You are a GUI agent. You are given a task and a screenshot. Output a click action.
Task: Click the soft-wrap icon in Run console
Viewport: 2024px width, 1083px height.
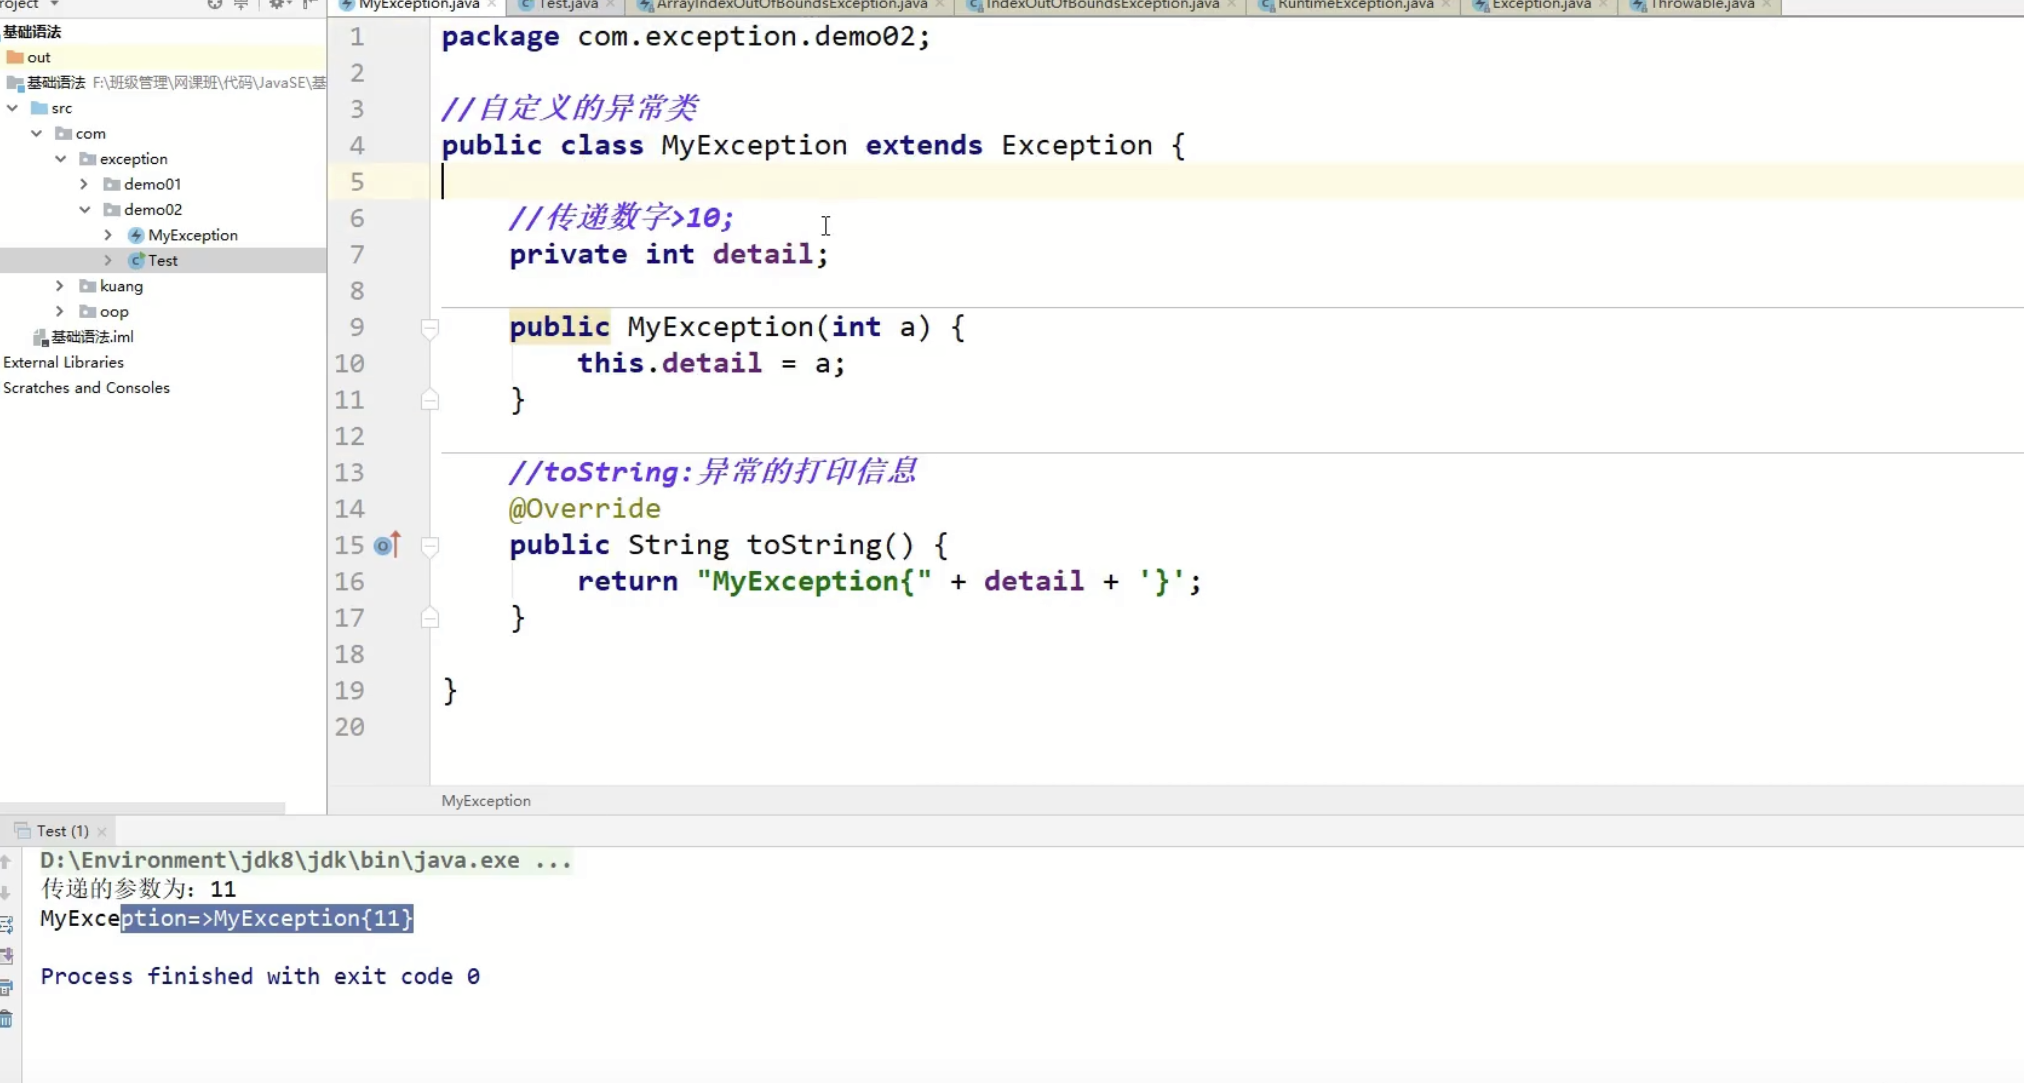click(6, 924)
